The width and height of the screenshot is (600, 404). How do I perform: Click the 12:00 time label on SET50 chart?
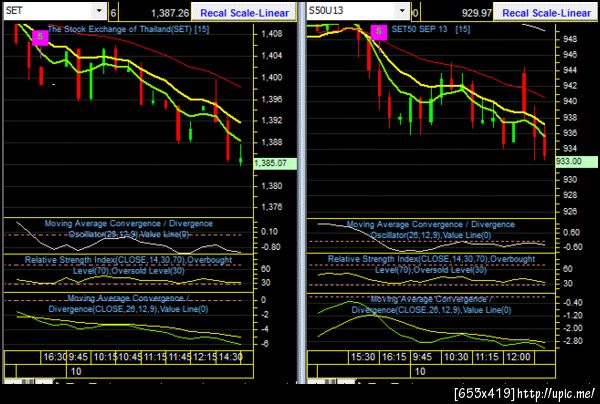tap(518, 357)
